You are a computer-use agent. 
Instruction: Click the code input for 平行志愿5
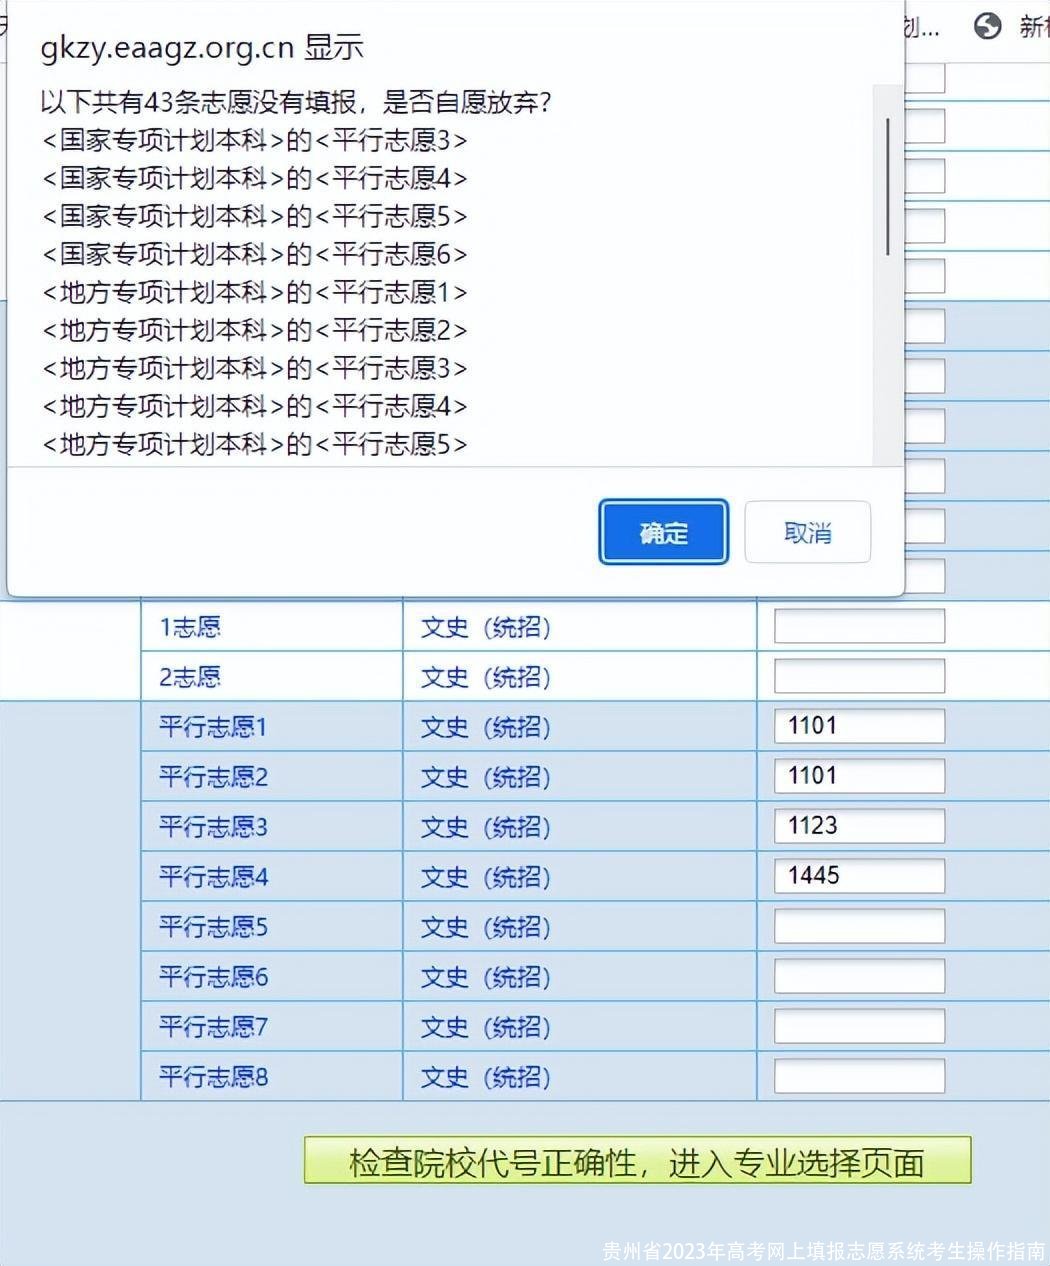(858, 926)
